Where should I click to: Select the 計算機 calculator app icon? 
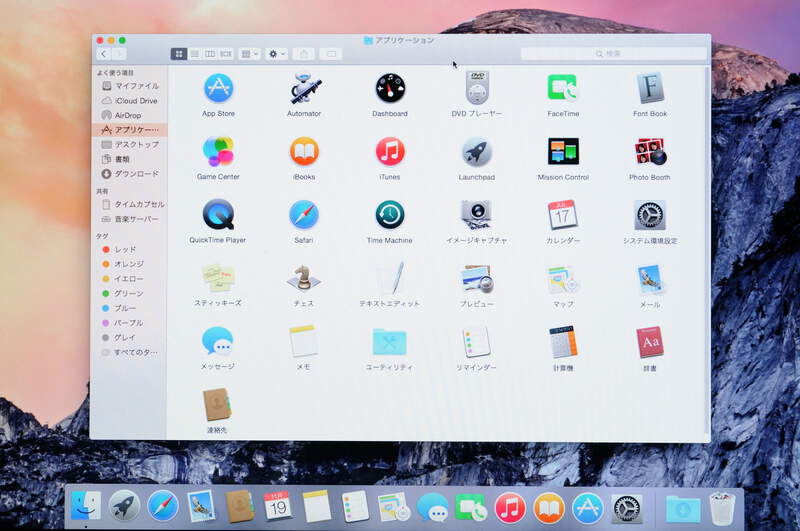tap(563, 342)
